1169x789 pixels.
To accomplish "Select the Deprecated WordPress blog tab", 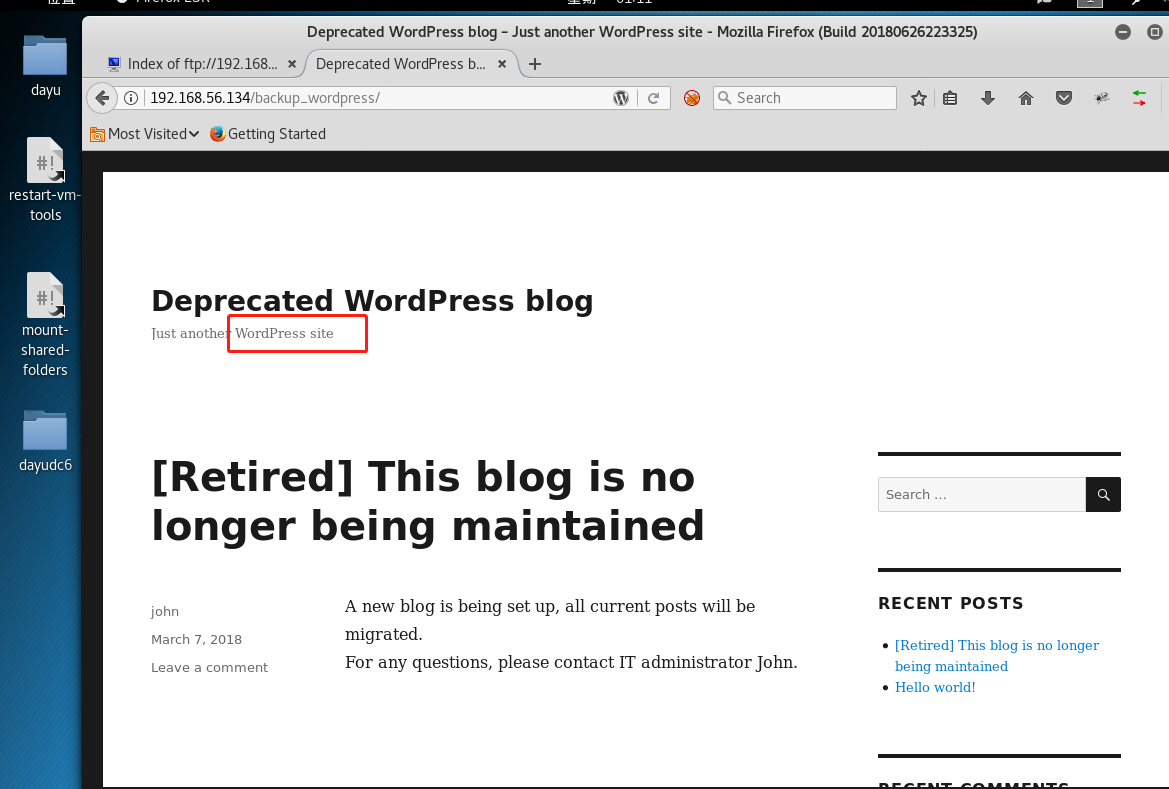I will 409,64.
